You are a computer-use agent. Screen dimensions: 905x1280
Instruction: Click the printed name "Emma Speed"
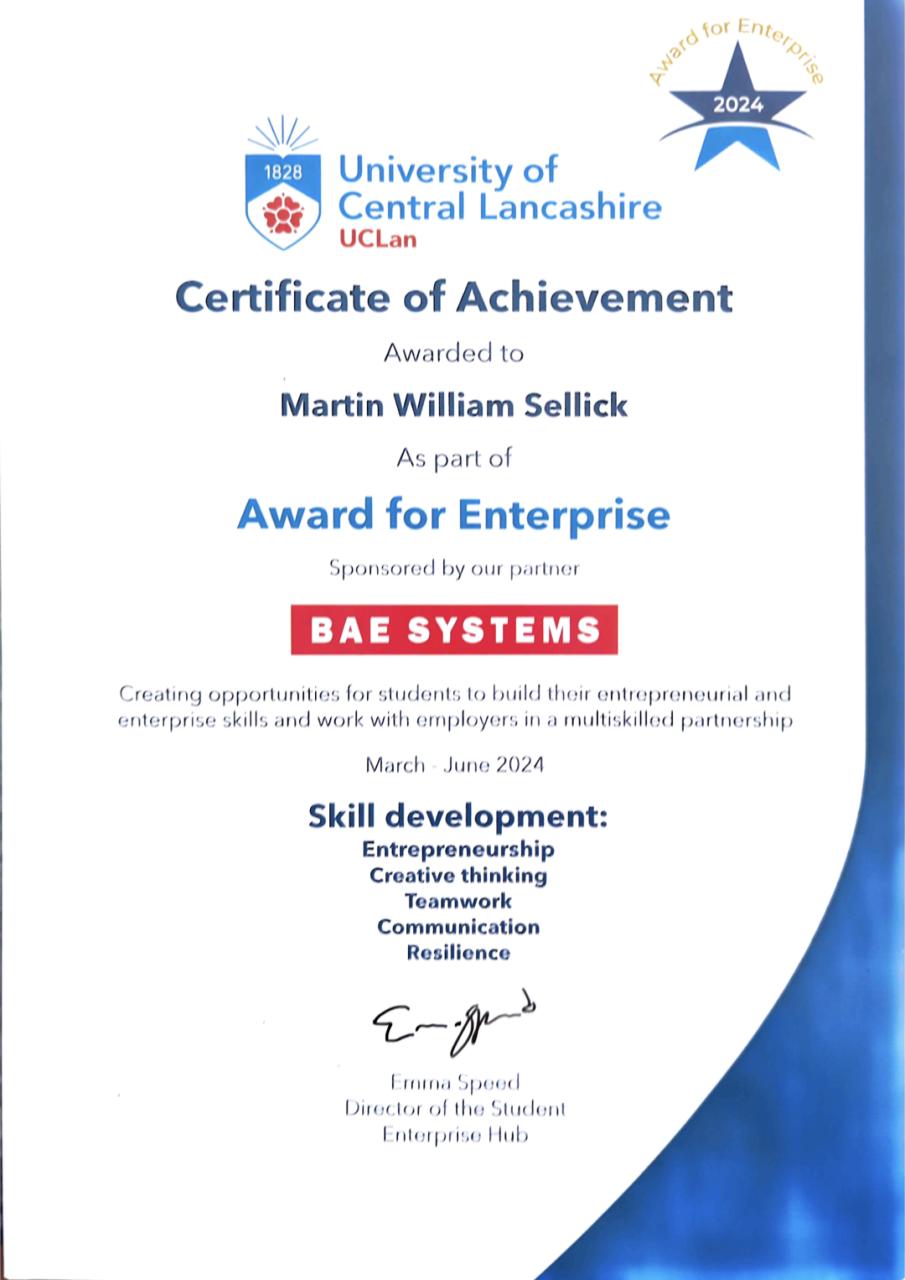tap(455, 1083)
